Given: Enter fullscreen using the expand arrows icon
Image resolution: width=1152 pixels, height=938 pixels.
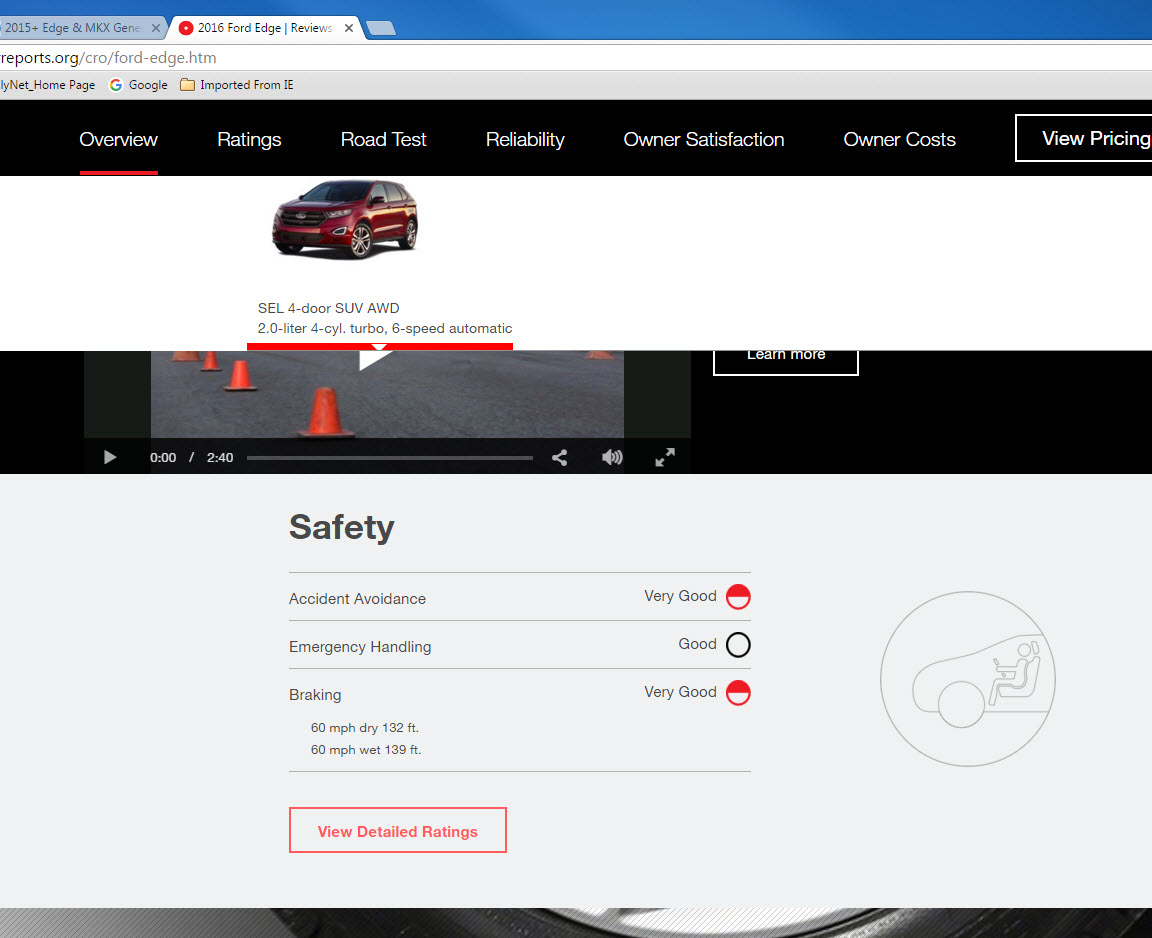Looking at the screenshot, I should [665, 458].
